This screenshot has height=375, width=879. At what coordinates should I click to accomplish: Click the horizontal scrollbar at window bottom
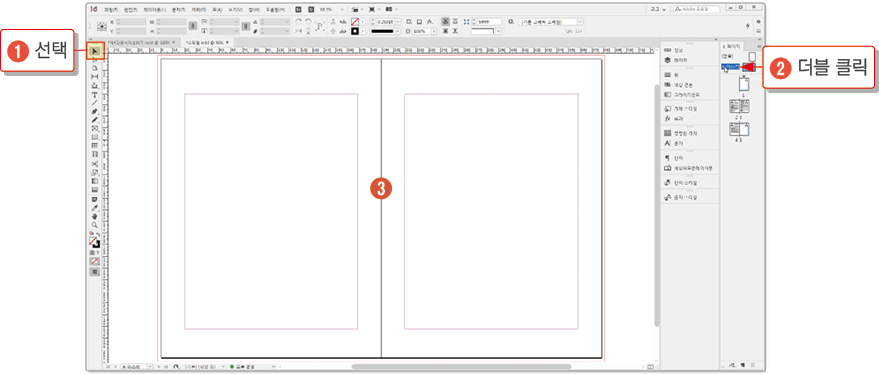pos(461,367)
